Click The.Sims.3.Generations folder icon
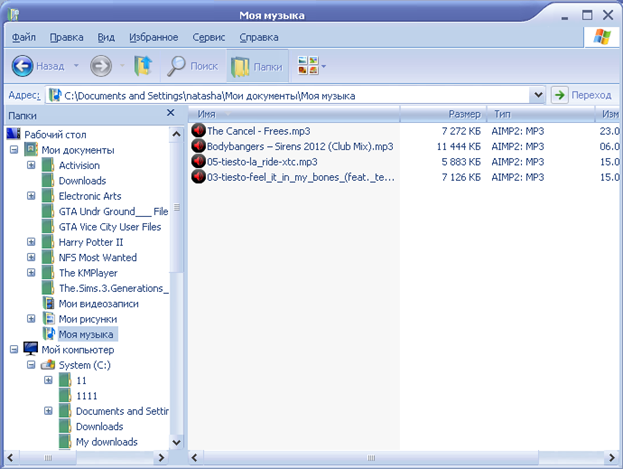Viewport: 624px width, 470px height. click(48, 288)
